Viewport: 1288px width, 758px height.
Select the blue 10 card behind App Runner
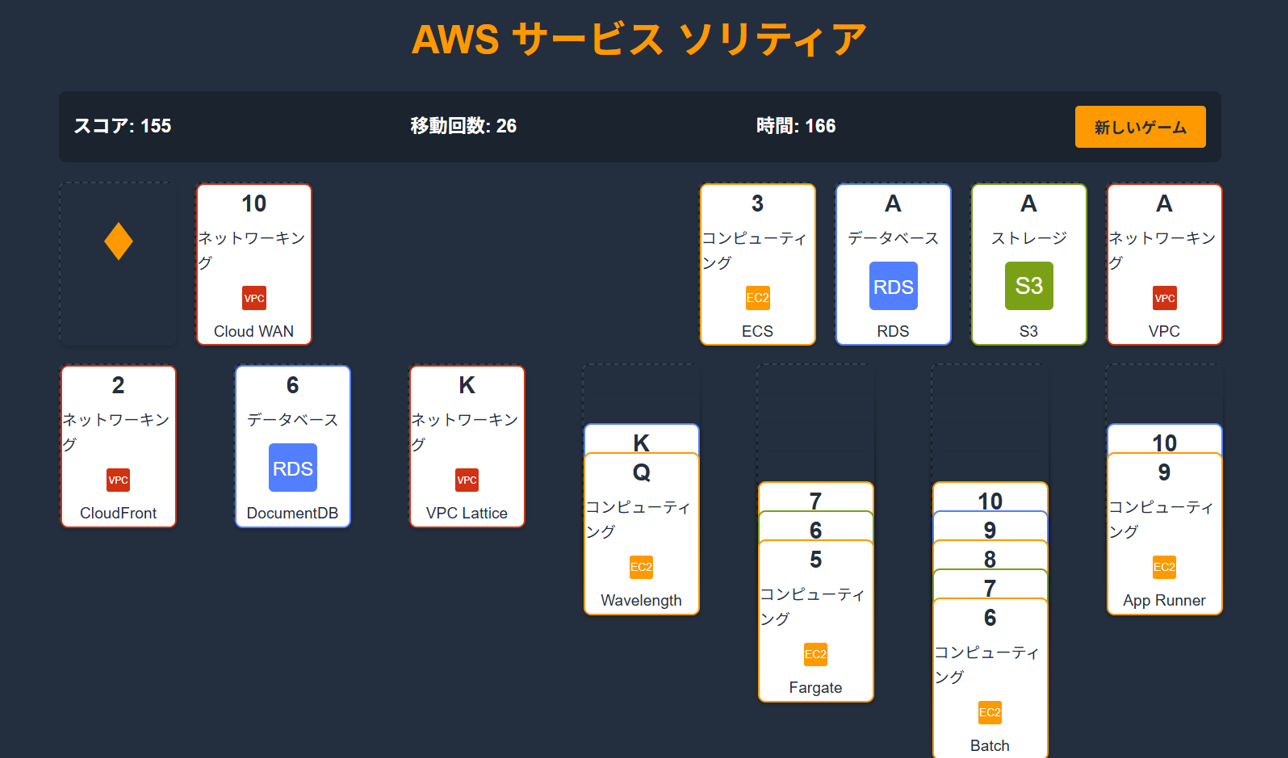(x=1165, y=439)
